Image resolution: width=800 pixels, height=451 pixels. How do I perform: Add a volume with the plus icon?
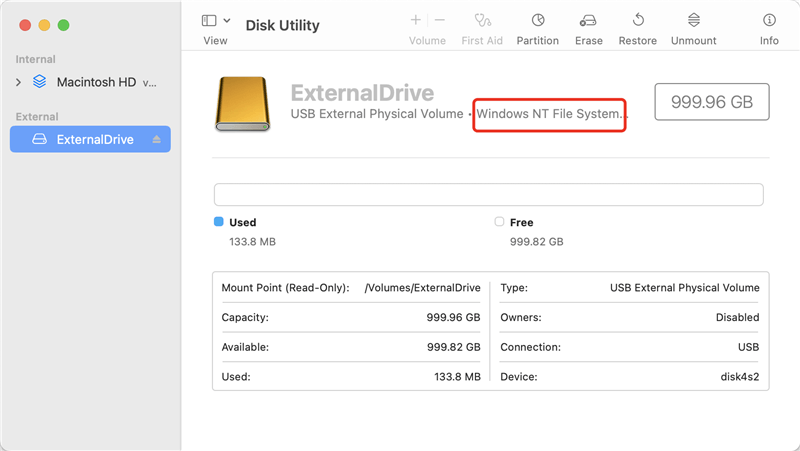click(x=415, y=20)
